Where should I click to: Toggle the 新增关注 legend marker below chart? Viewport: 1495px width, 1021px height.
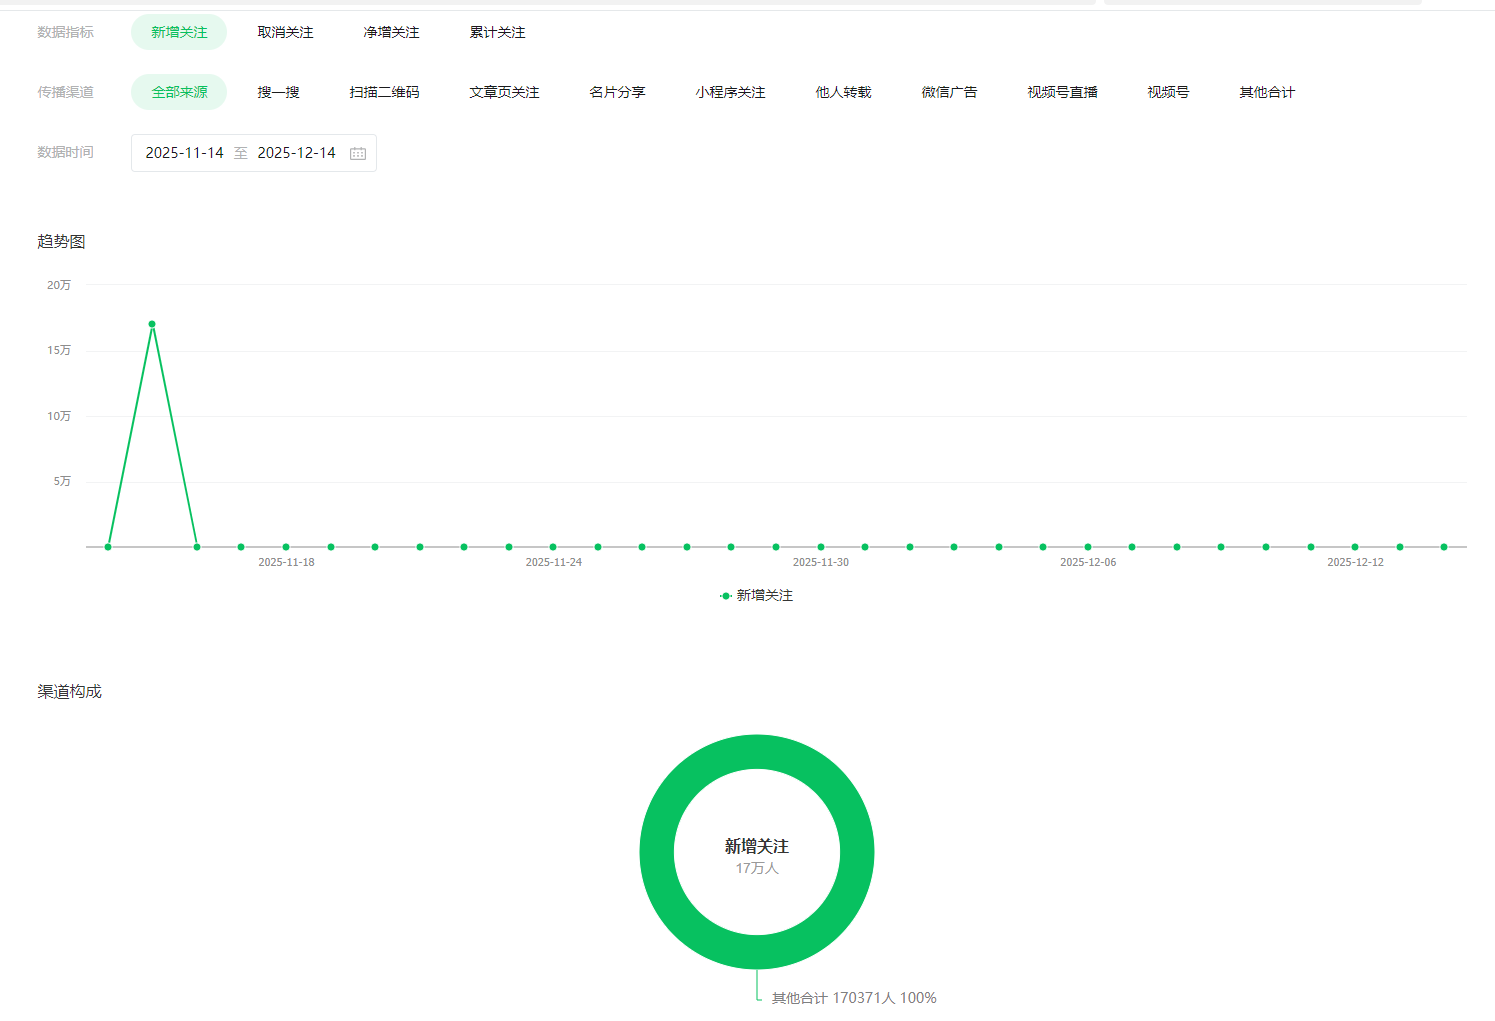point(727,596)
